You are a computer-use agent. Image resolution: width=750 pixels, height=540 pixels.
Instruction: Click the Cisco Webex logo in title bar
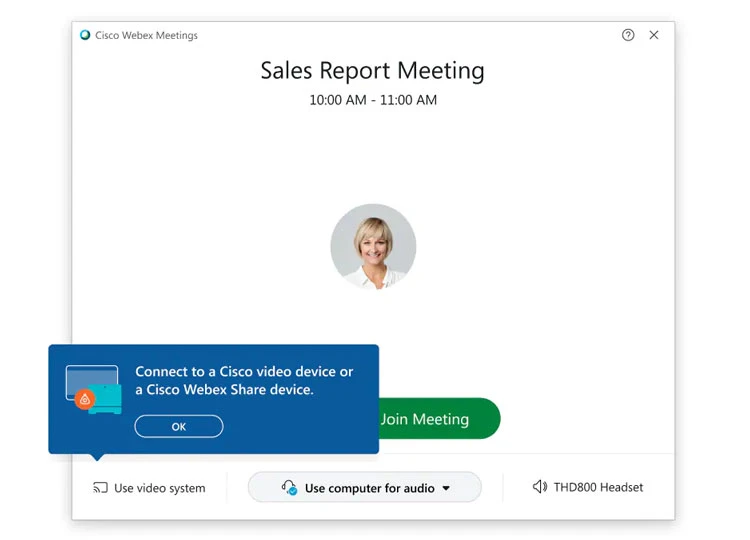point(85,35)
